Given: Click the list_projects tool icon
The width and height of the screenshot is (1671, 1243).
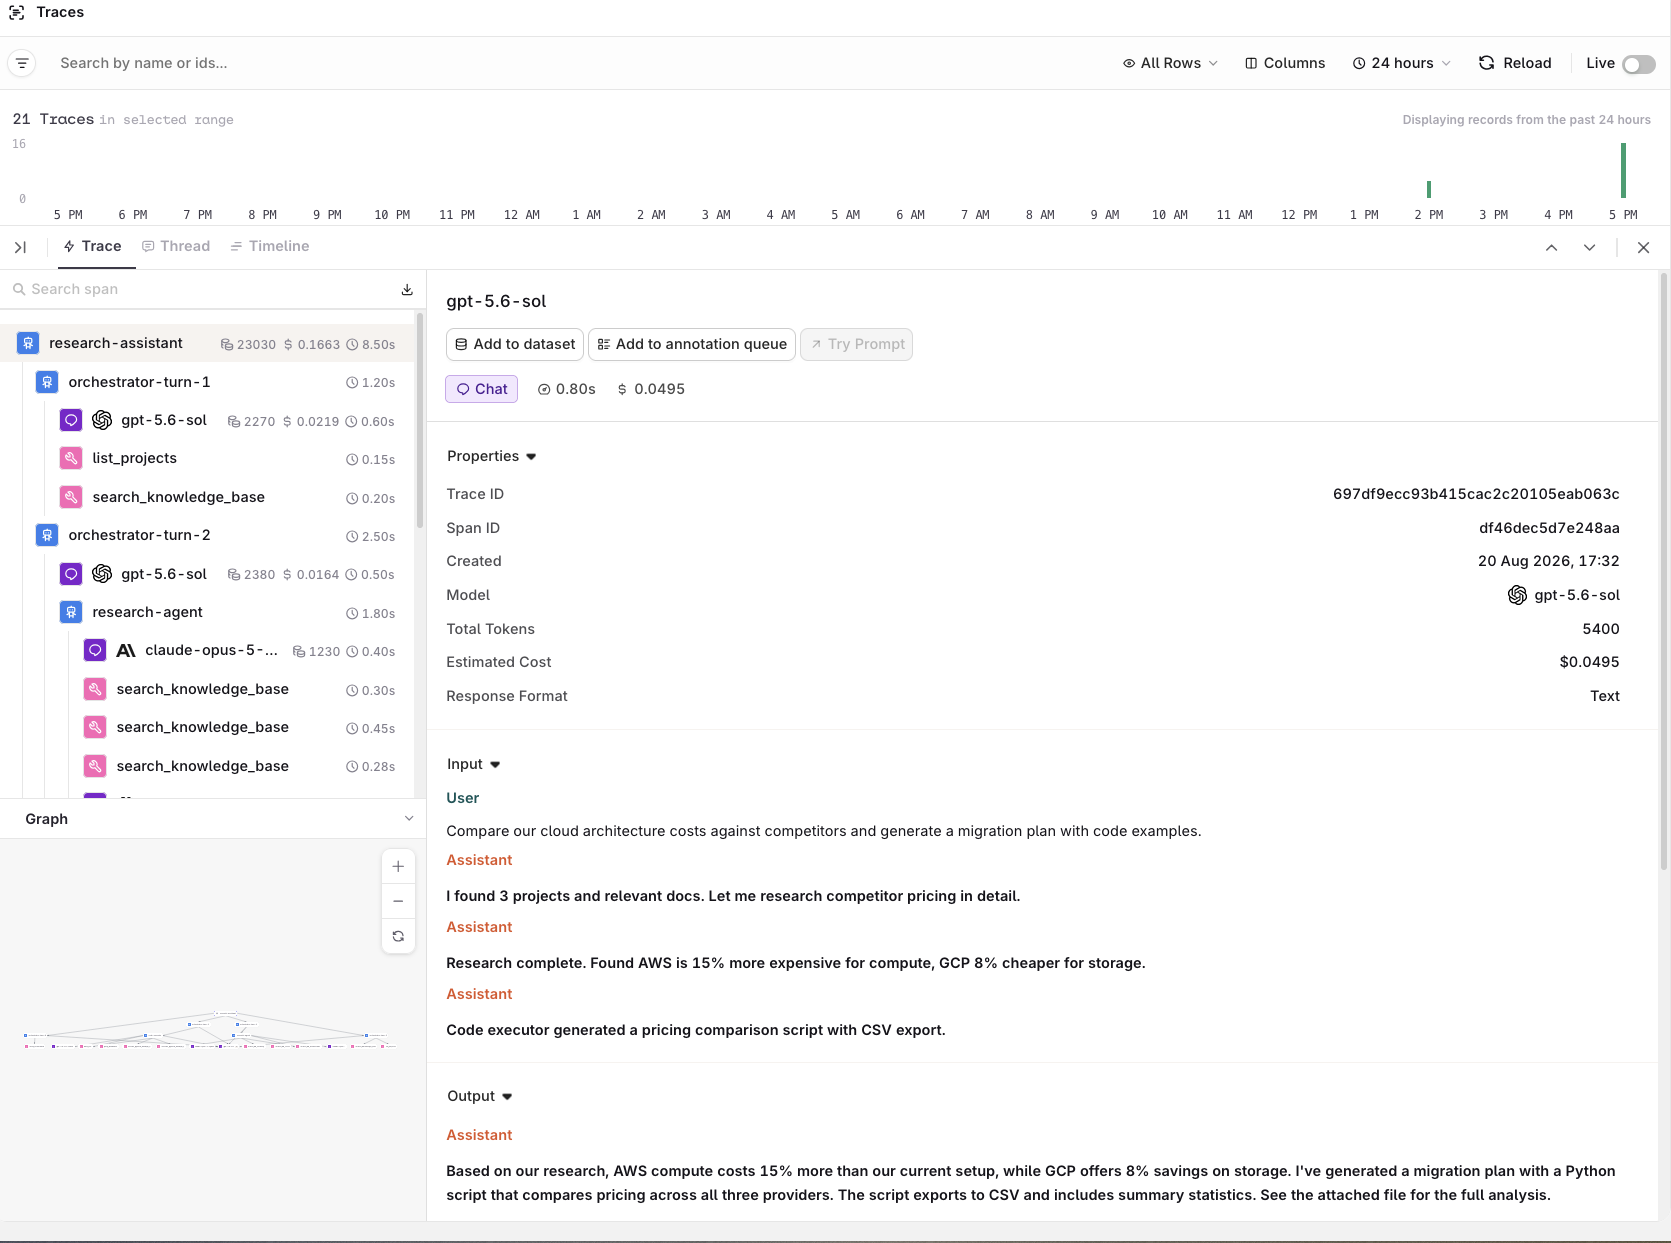Looking at the screenshot, I should click(x=71, y=458).
